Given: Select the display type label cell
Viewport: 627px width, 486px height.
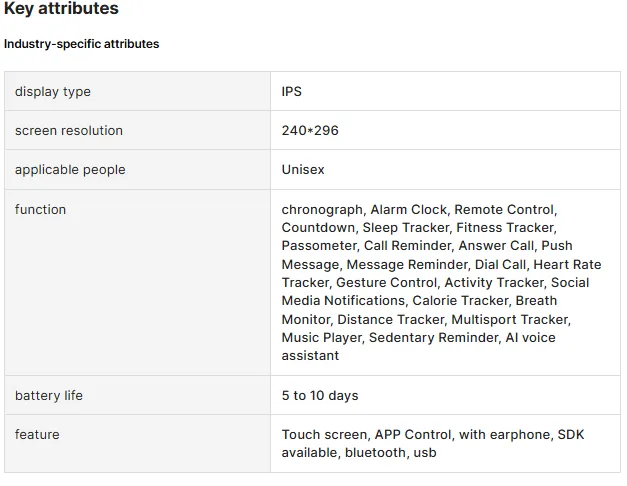Looking at the screenshot, I should (53, 92).
